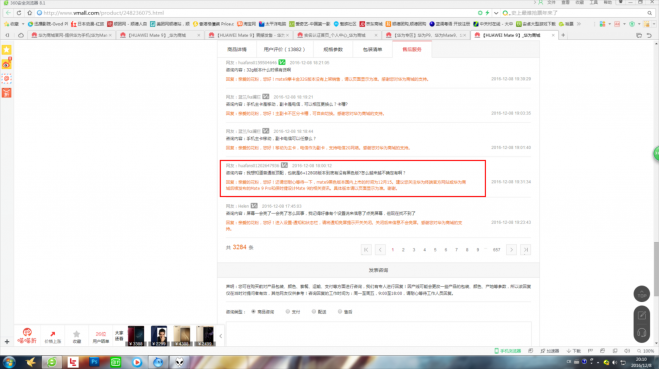Switch to the 华为P9 Mate9 forum tab

[426, 35]
